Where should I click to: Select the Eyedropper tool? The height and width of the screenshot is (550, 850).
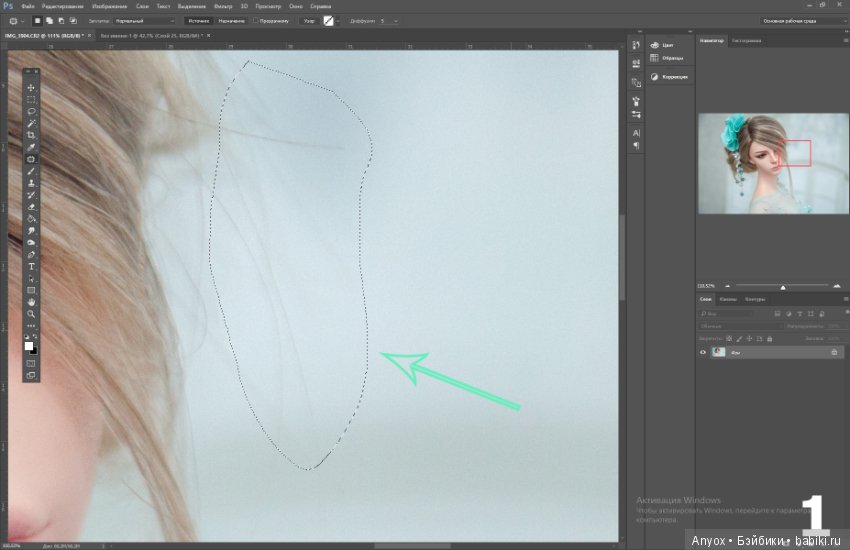coord(31,147)
